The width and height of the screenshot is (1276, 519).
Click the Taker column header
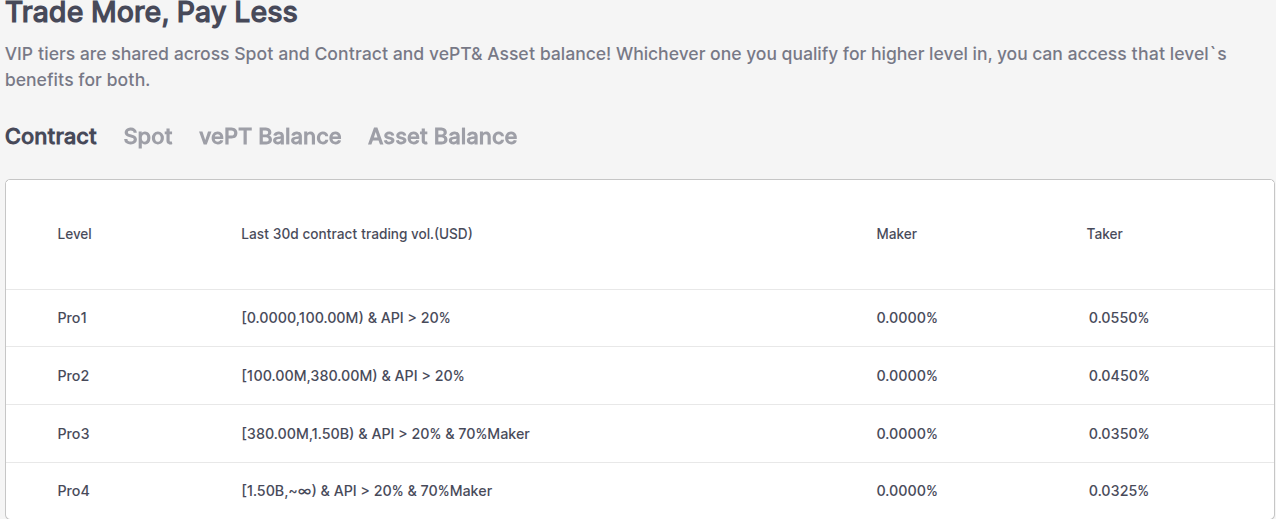[1104, 234]
